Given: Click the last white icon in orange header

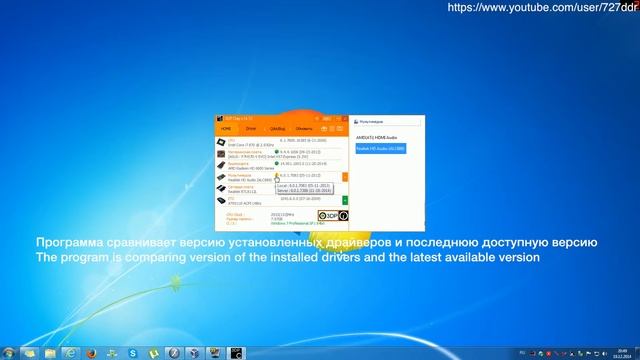Looking at the screenshot, I should (x=340, y=129).
